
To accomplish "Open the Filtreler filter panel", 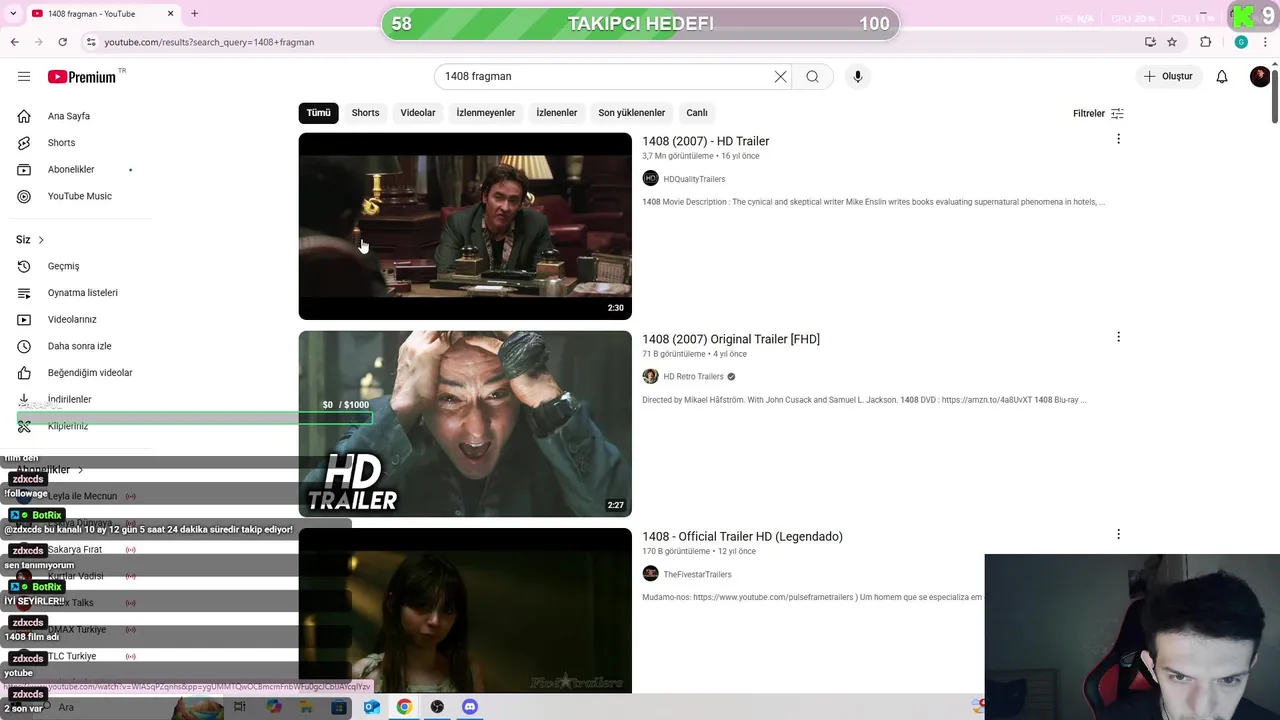I will [1098, 114].
